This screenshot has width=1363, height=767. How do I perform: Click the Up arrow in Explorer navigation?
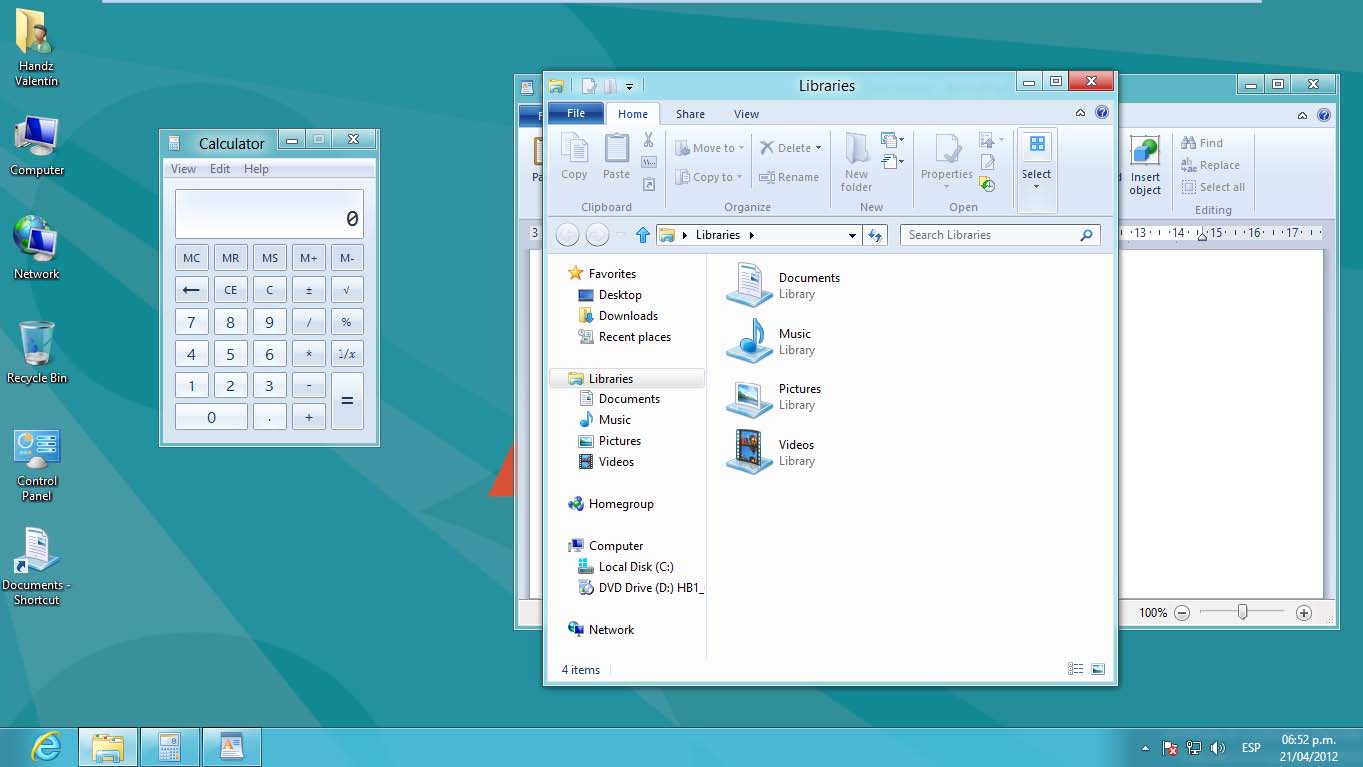tap(643, 235)
